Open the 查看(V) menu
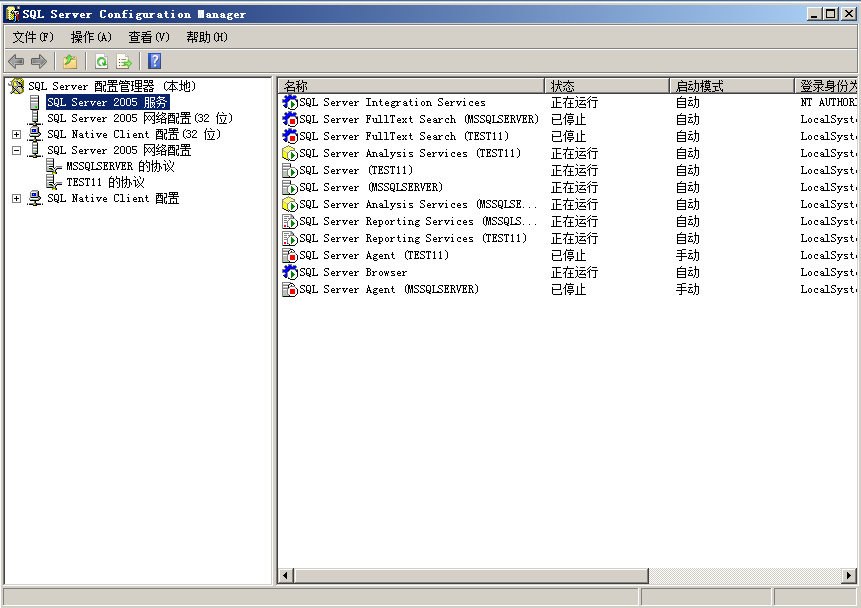This screenshot has height=608, width=861. point(149,37)
